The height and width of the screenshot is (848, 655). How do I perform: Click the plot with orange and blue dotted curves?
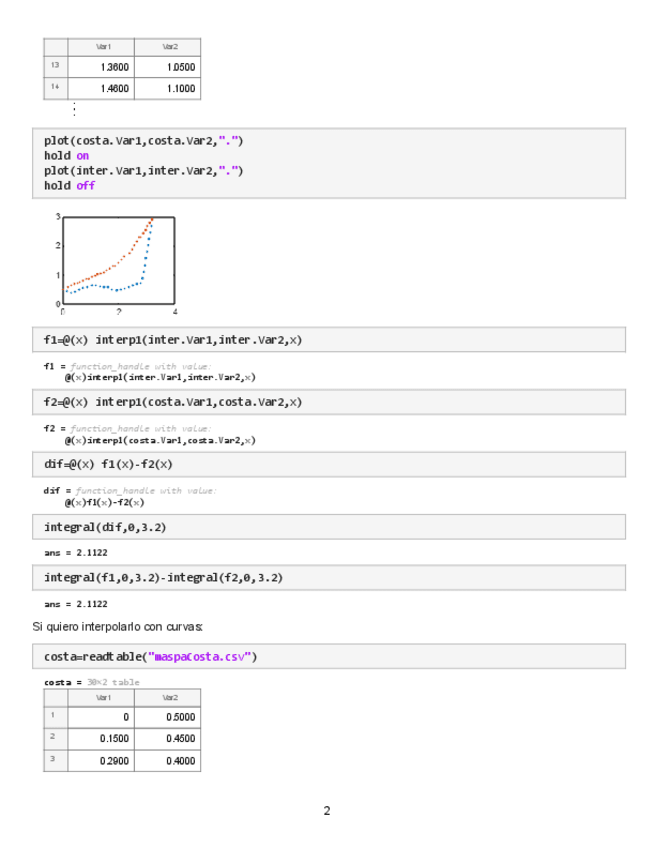118,259
